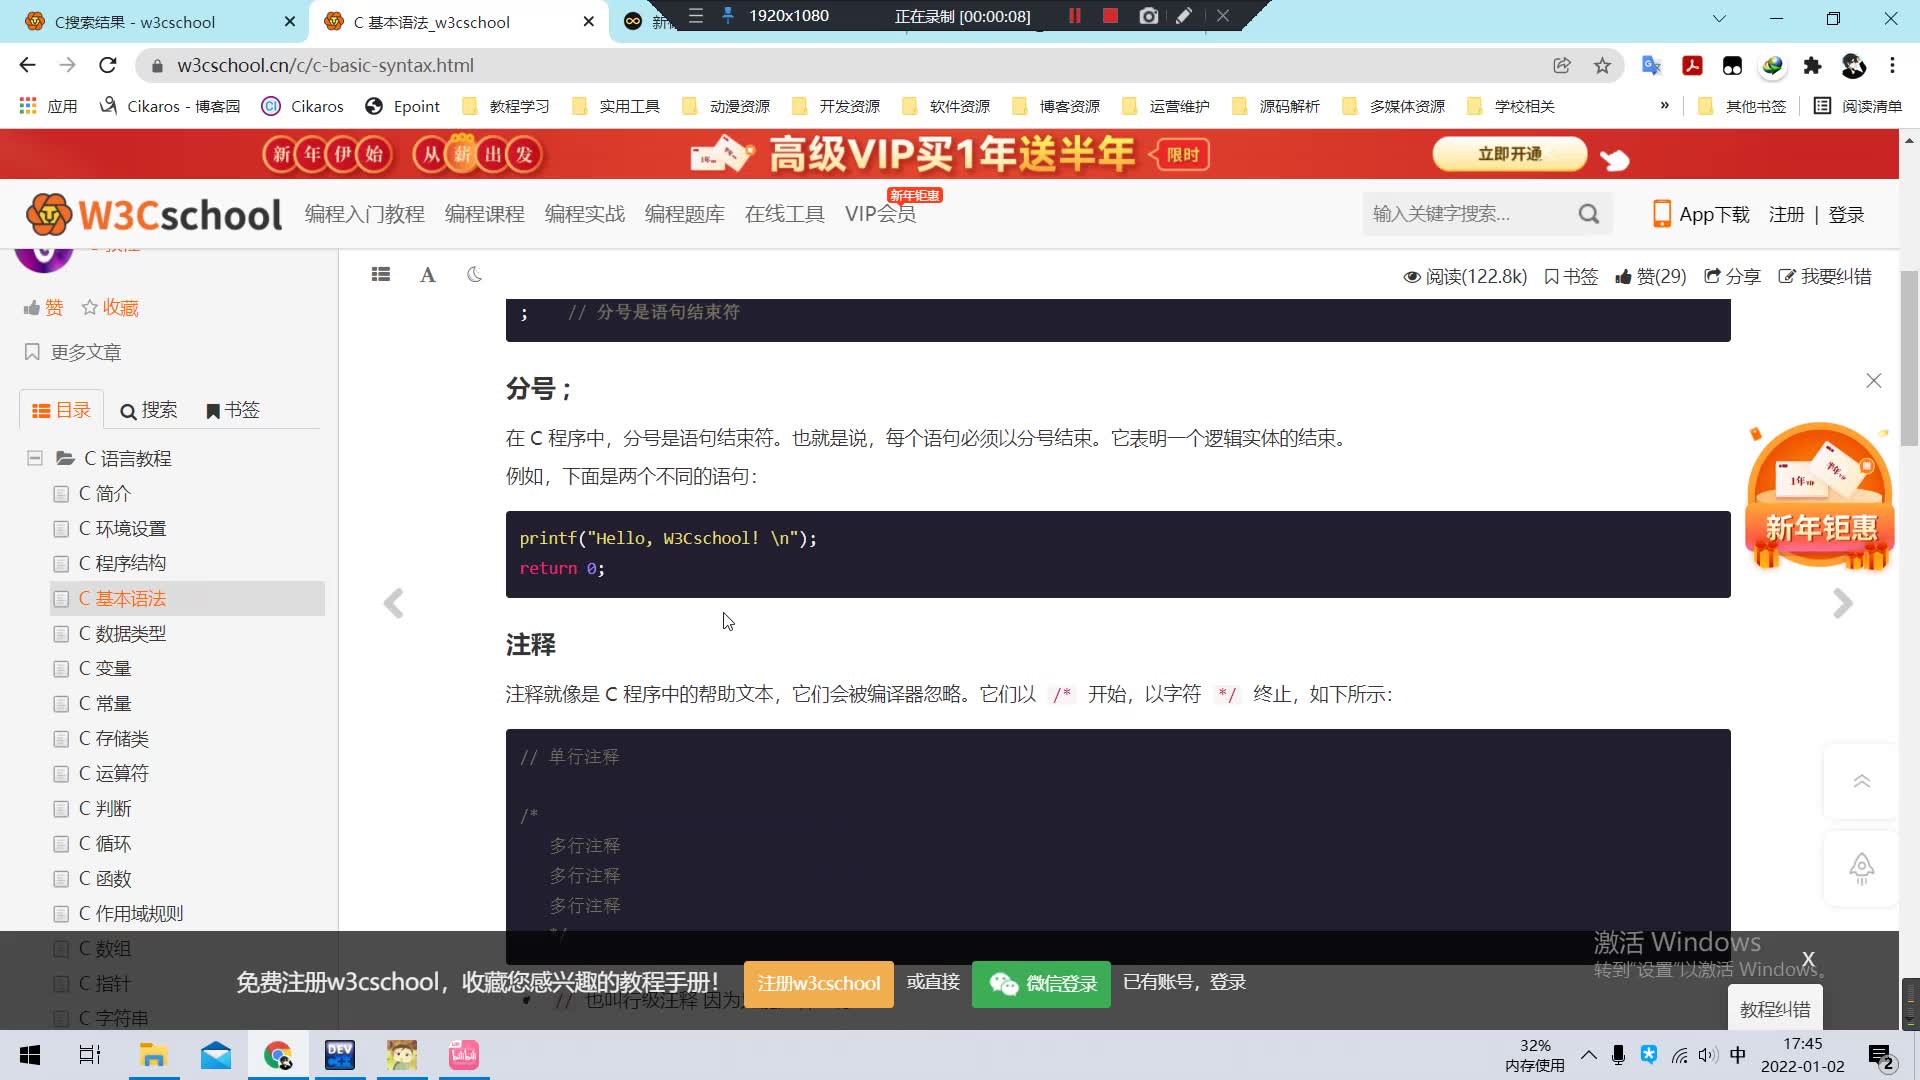Screen dimensions: 1920x1080
Task: Open the recording pen annotation tool
Action: (x=1184, y=16)
